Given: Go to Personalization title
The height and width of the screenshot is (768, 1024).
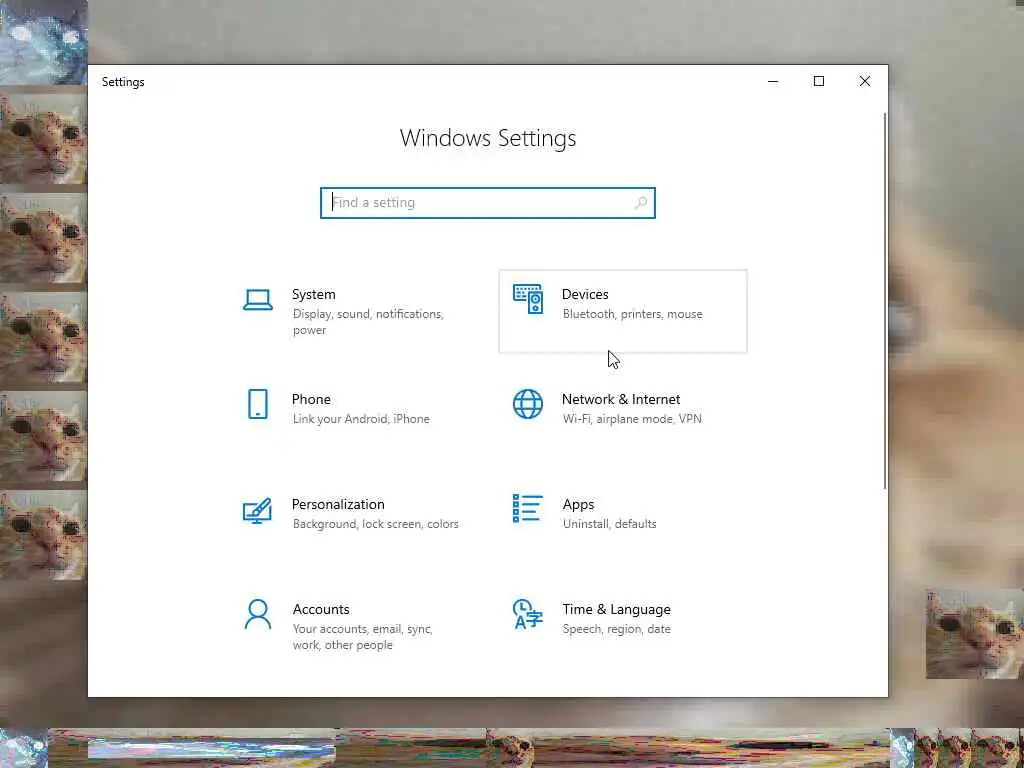Looking at the screenshot, I should click(338, 504).
